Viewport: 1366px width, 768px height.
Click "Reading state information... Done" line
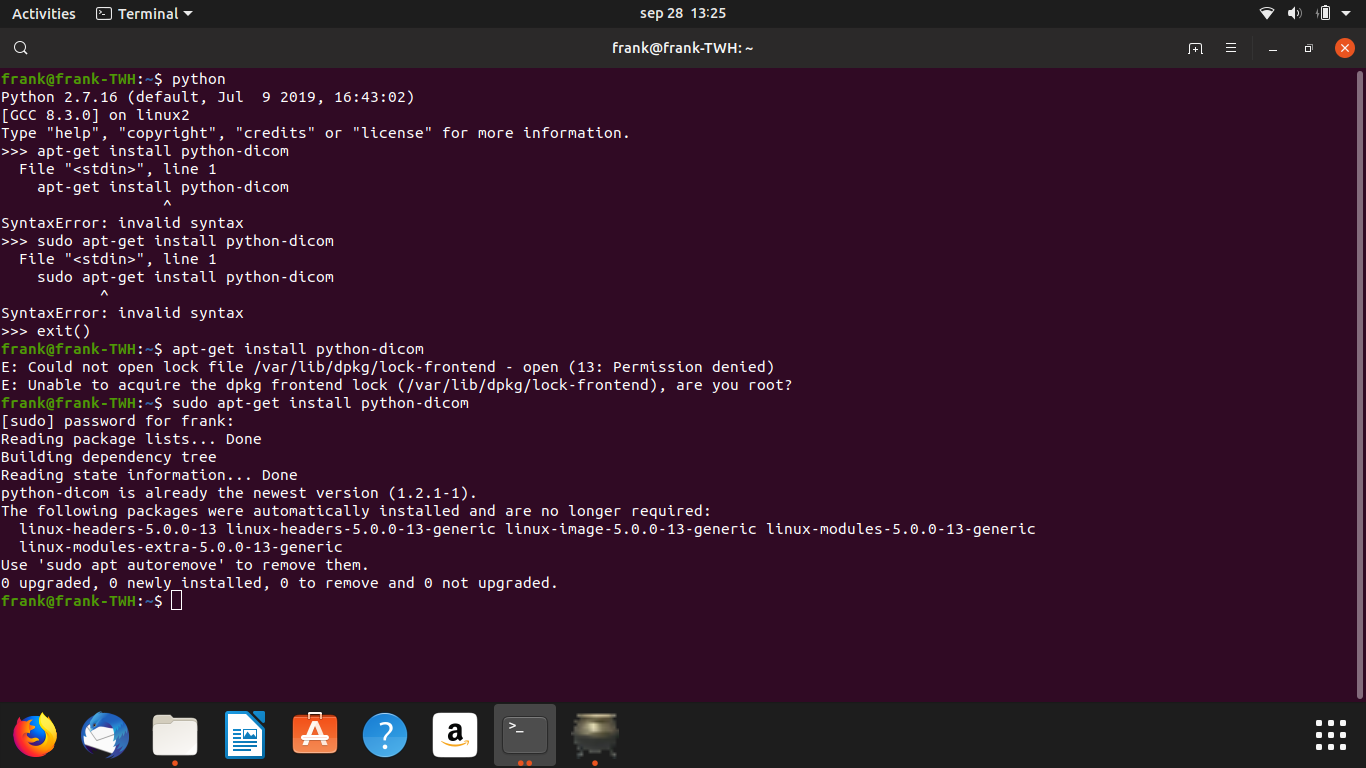[x=149, y=475]
